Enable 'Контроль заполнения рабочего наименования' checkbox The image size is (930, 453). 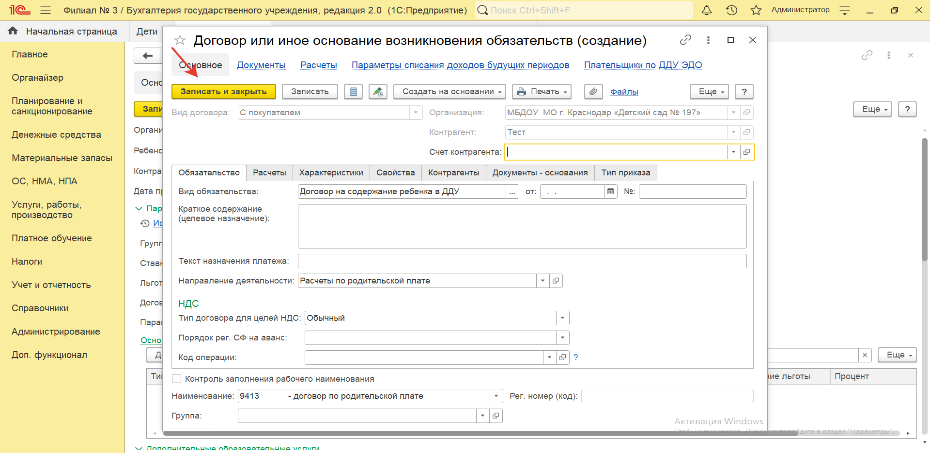point(178,379)
